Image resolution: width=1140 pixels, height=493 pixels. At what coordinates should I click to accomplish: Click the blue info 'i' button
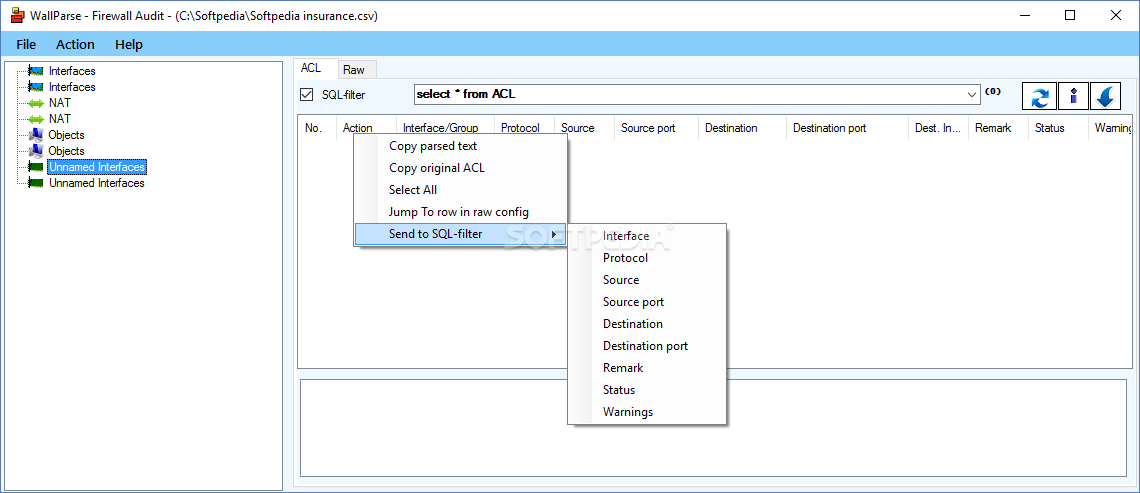[x=1073, y=96]
